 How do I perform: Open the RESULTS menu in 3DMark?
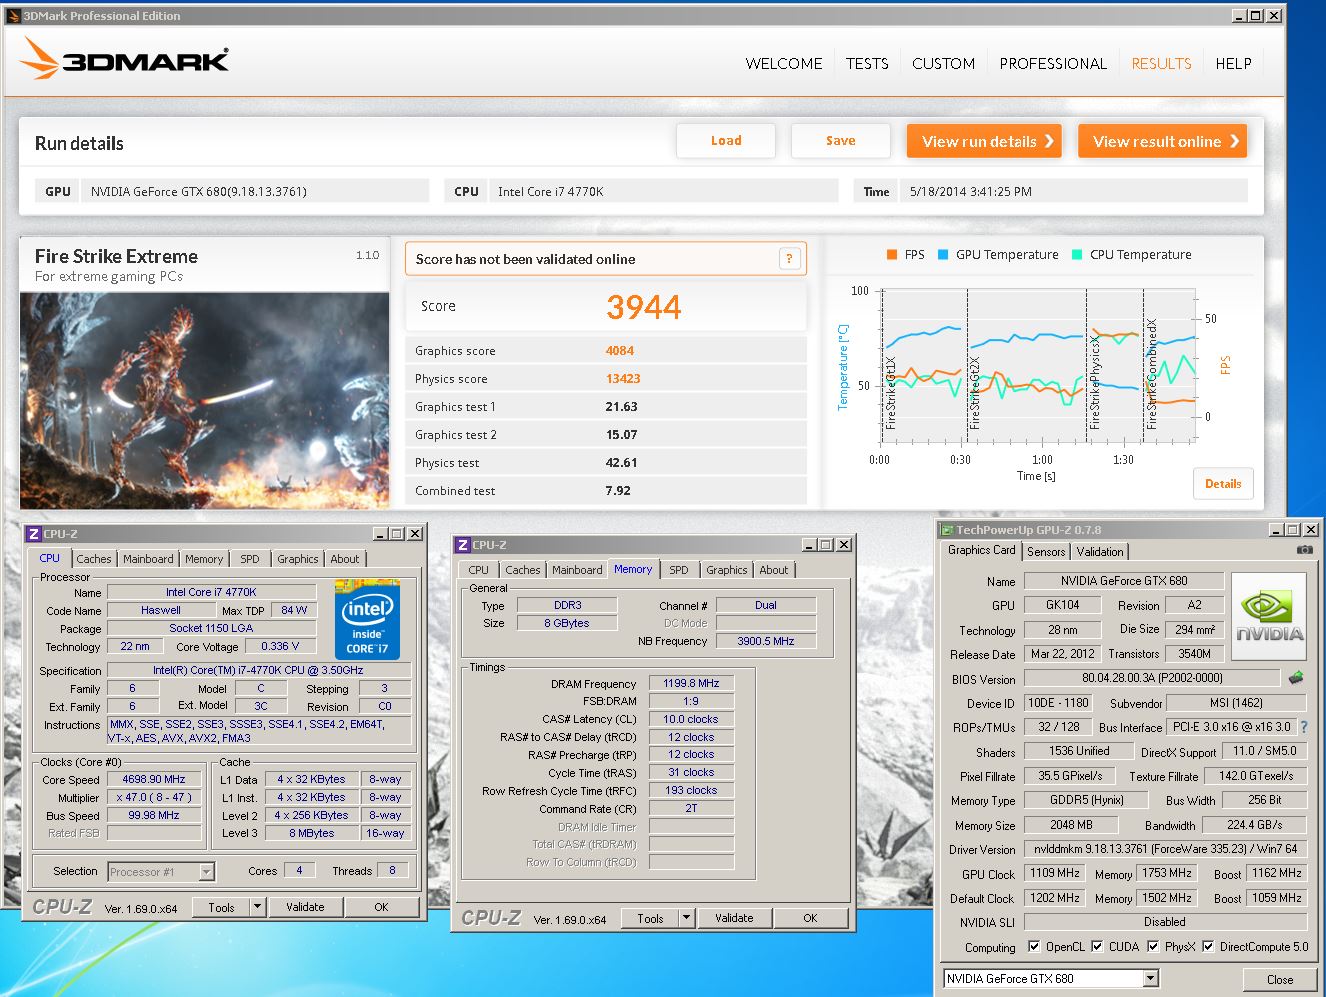tap(1161, 63)
